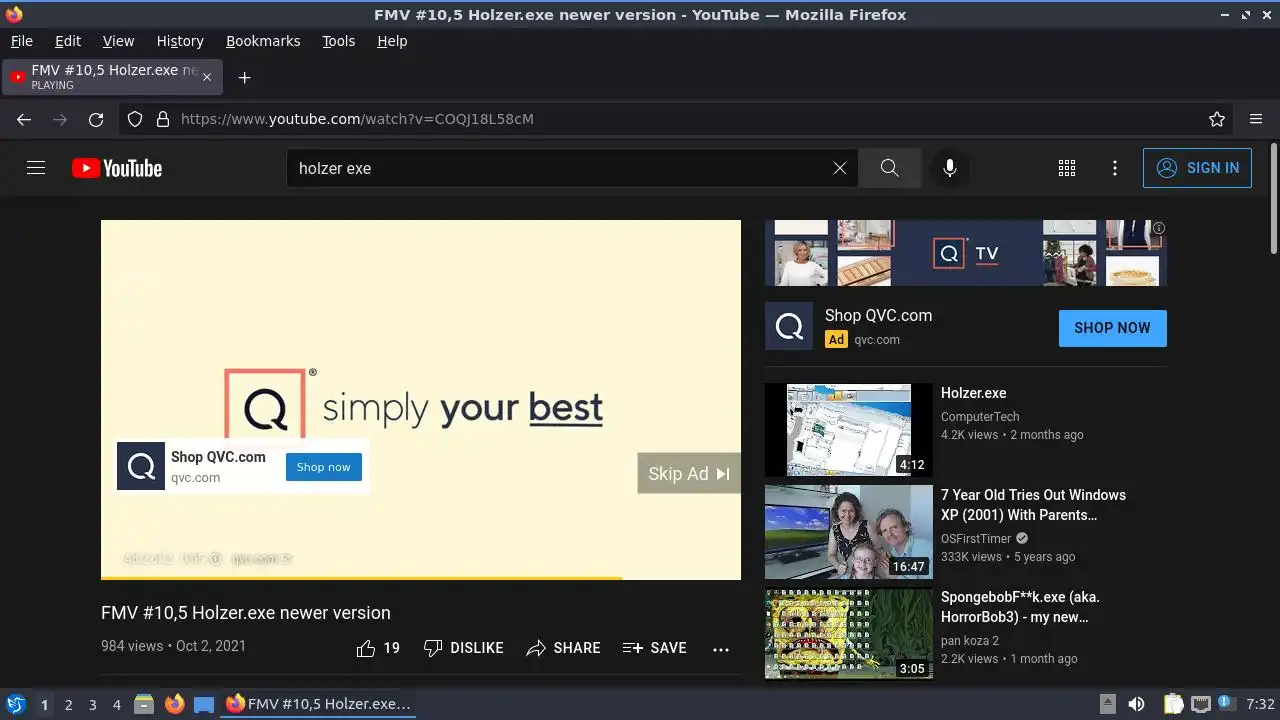Screen dimensions: 1280x720
Task: Click the SHOP NOW sidebar button
Action: 1112,328
